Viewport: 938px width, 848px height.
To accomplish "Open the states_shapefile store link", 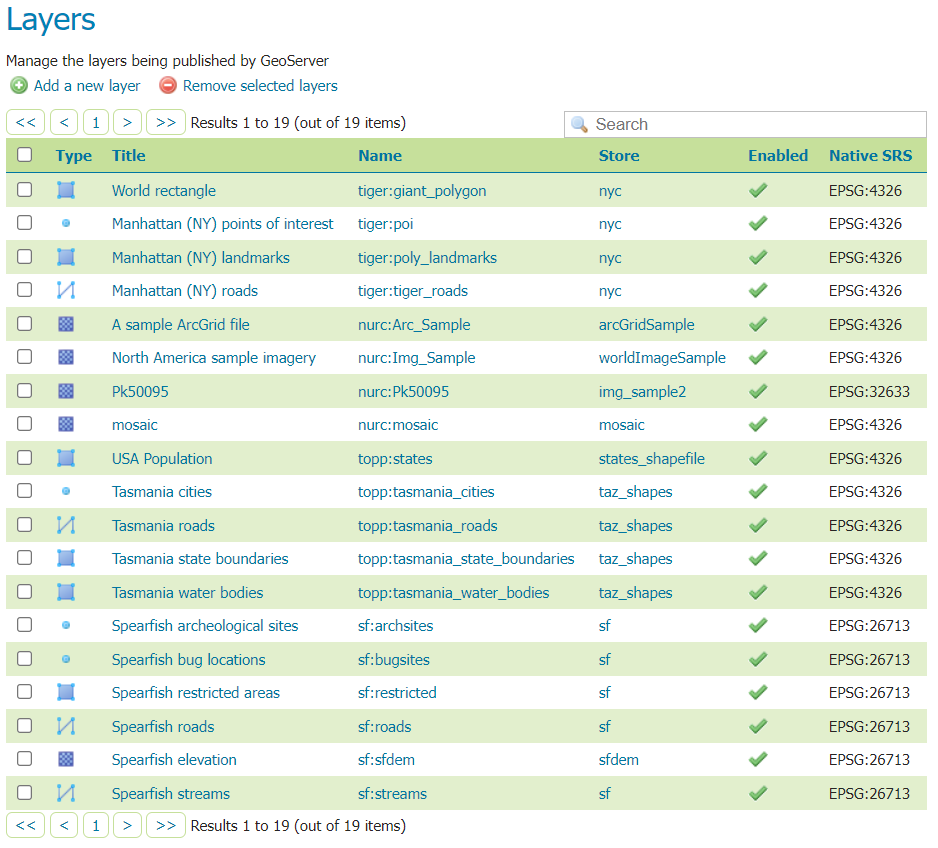I will 651,459.
